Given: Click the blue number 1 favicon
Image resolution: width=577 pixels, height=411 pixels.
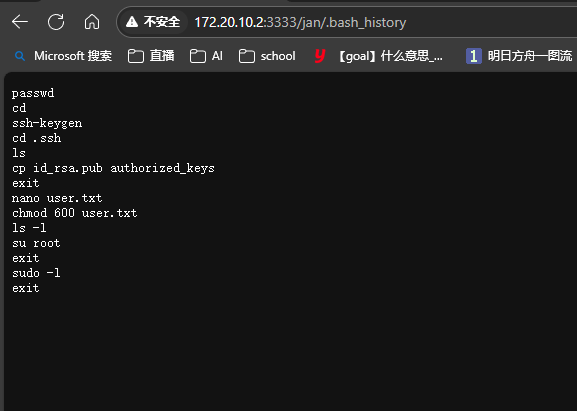Looking at the screenshot, I should tap(474, 56).
